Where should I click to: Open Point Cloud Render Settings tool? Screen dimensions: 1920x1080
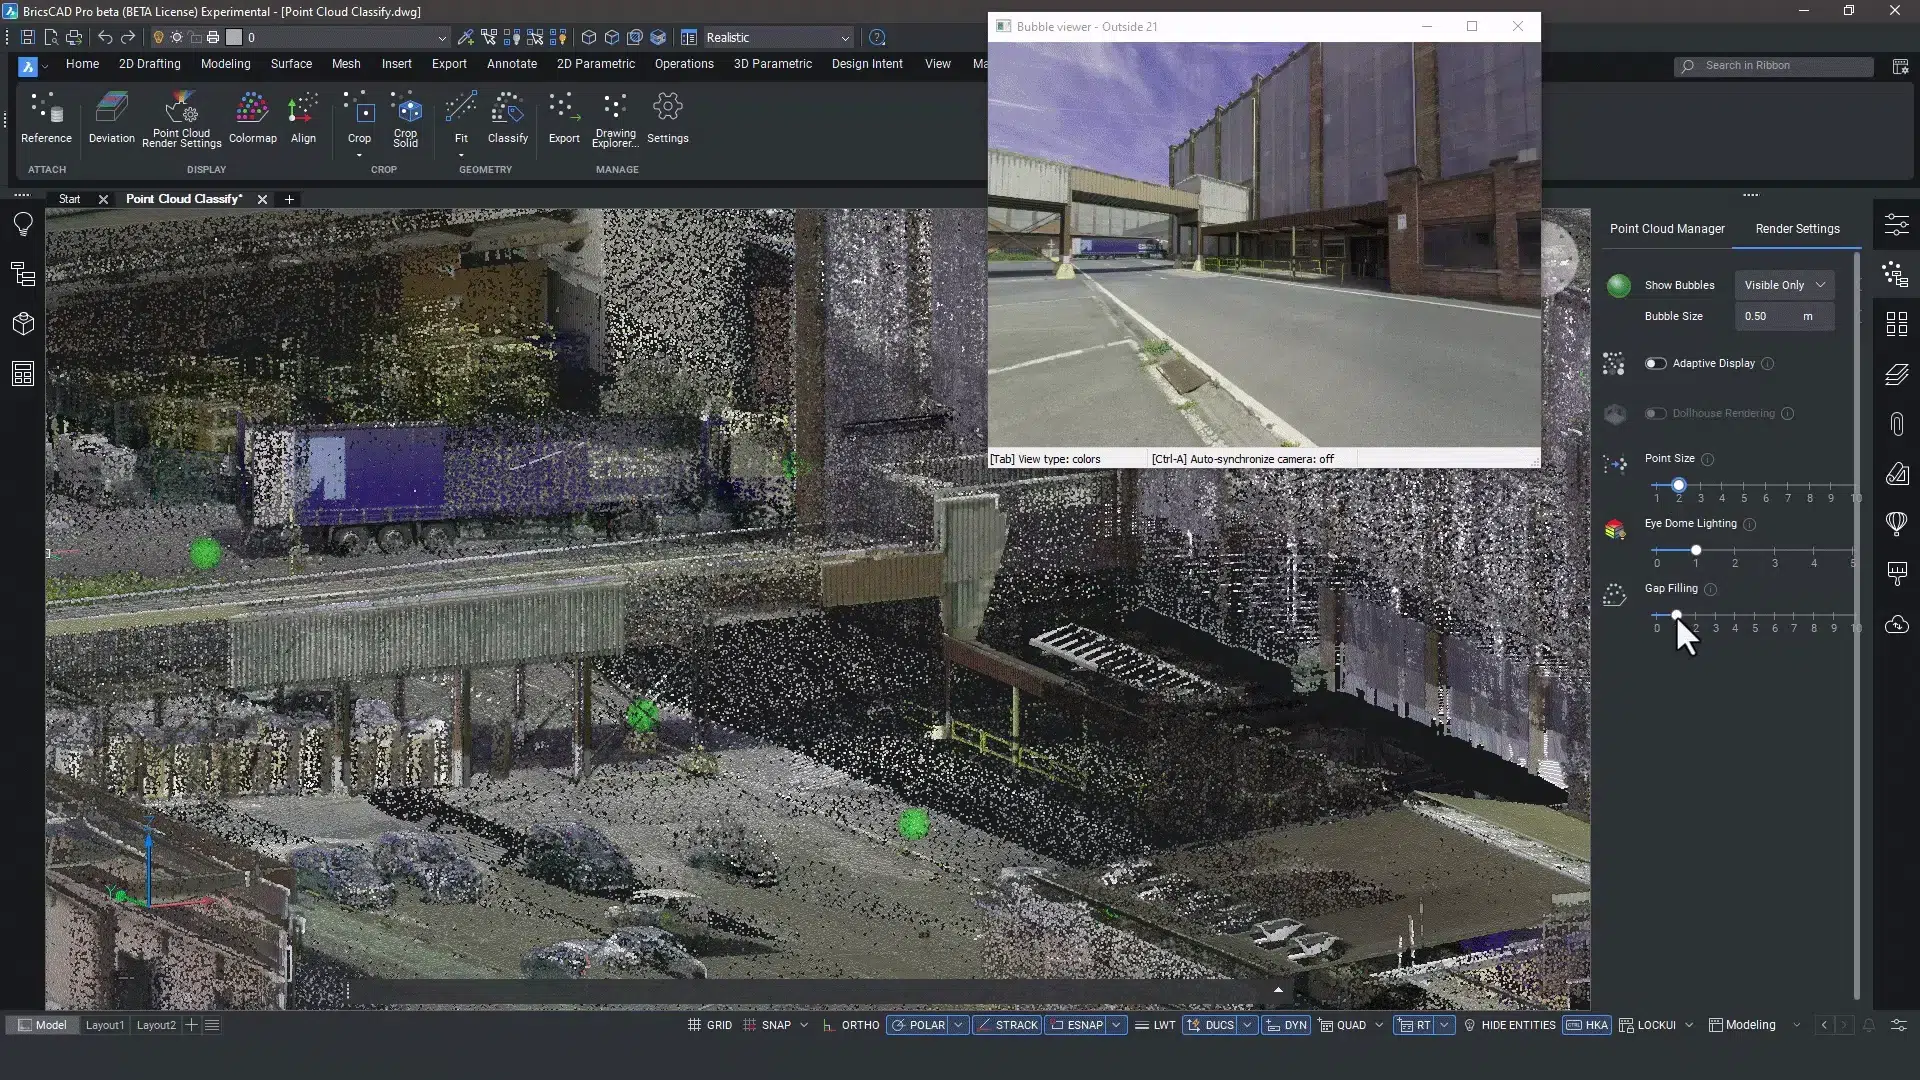(x=181, y=118)
